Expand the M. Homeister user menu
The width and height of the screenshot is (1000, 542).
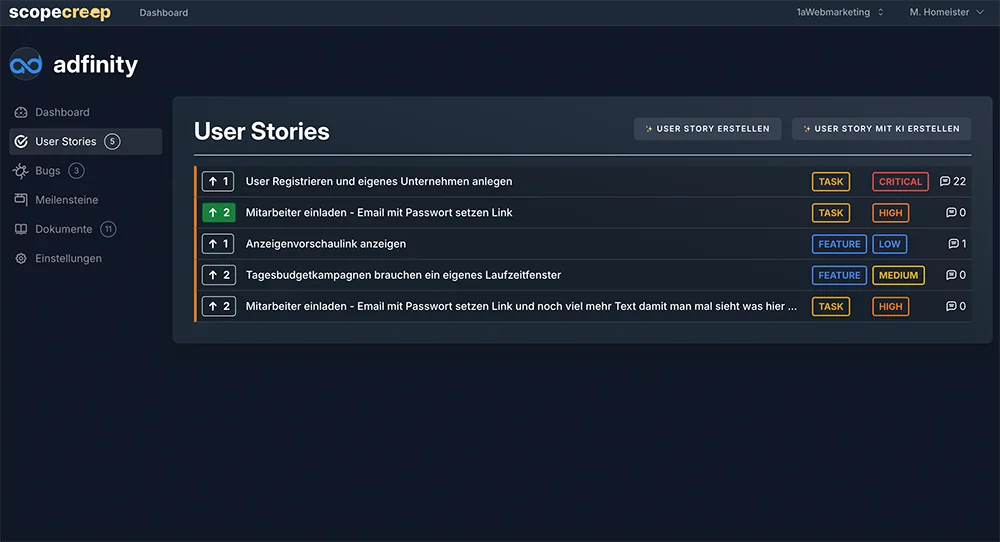tap(946, 13)
